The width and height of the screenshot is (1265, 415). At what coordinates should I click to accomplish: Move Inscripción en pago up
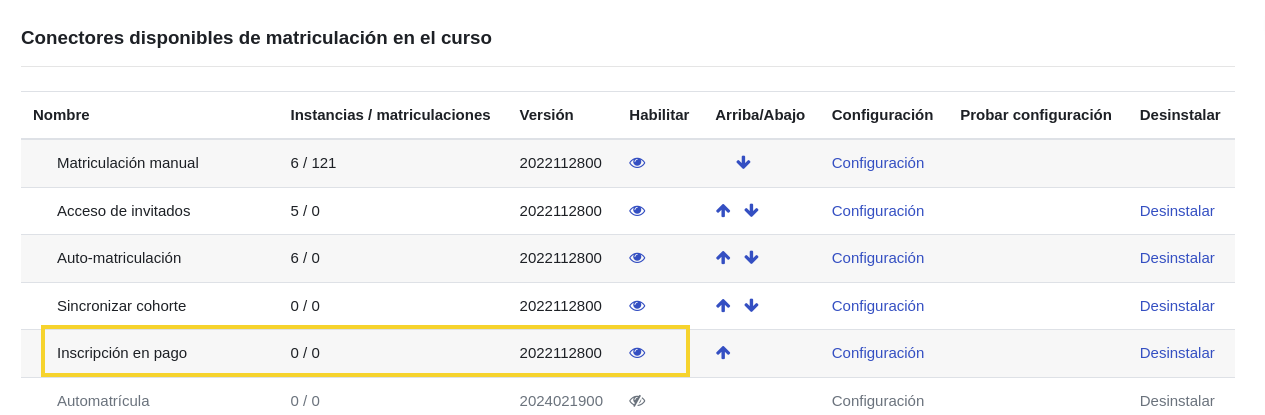(723, 353)
